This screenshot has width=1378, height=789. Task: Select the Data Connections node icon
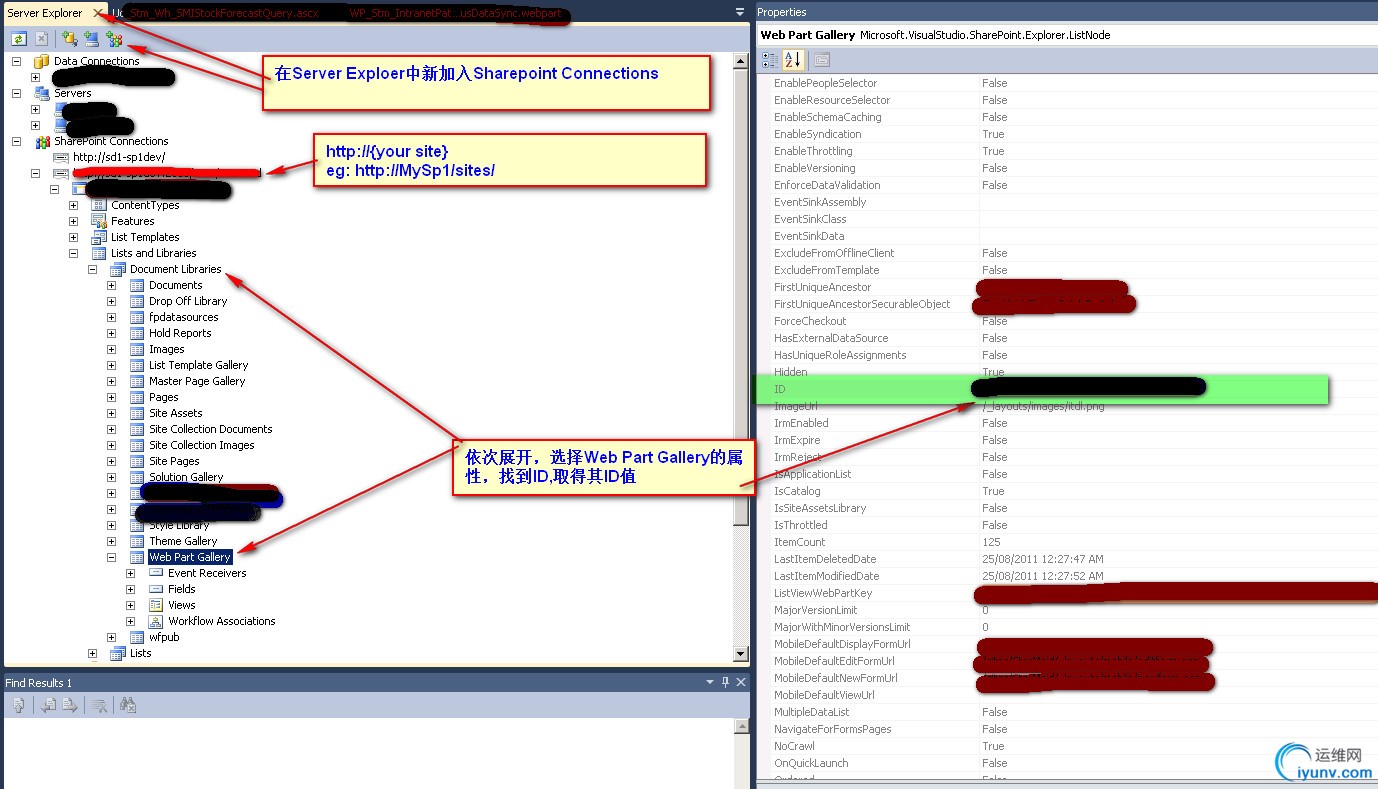tap(42, 61)
